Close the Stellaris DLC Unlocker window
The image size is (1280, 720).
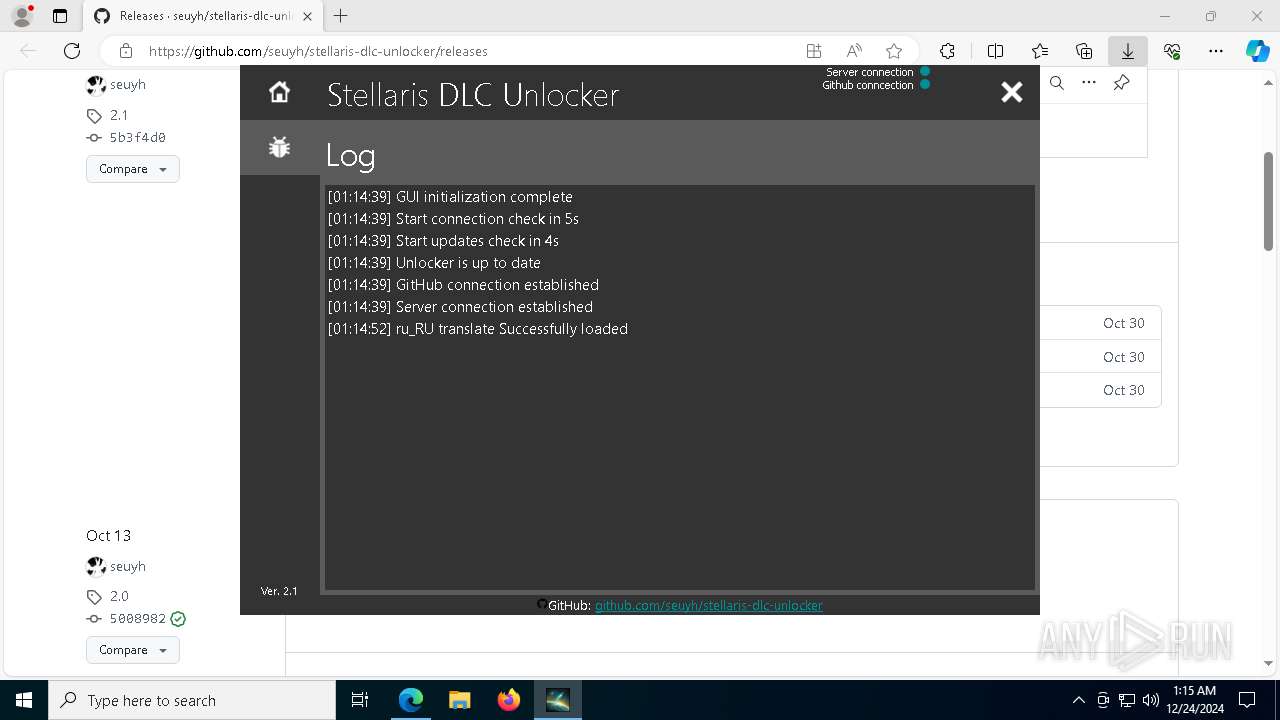1012,92
